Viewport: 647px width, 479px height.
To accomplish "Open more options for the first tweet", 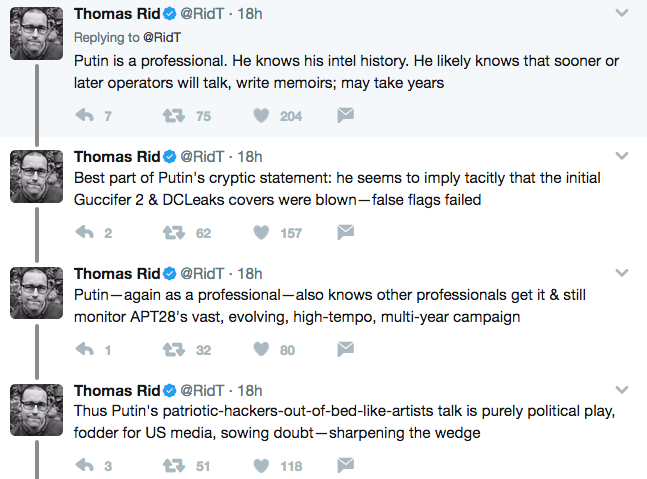I will pyautogui.click(x=621, y=16).
